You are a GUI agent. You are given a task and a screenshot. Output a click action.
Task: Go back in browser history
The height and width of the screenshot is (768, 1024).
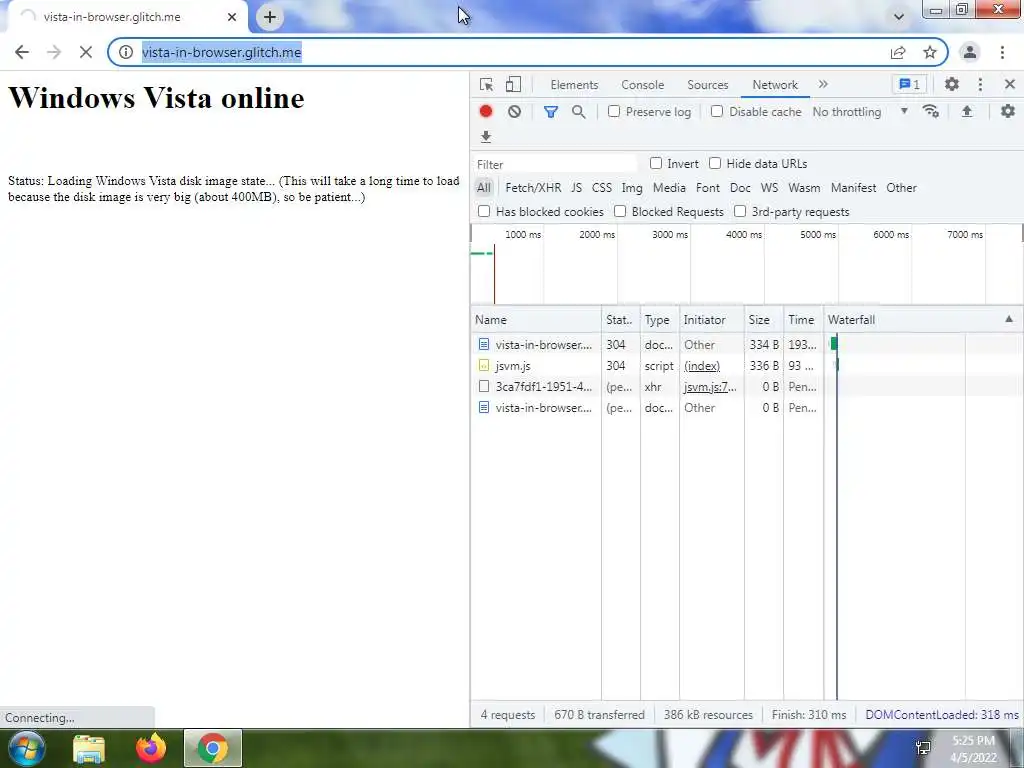[22, 52]
